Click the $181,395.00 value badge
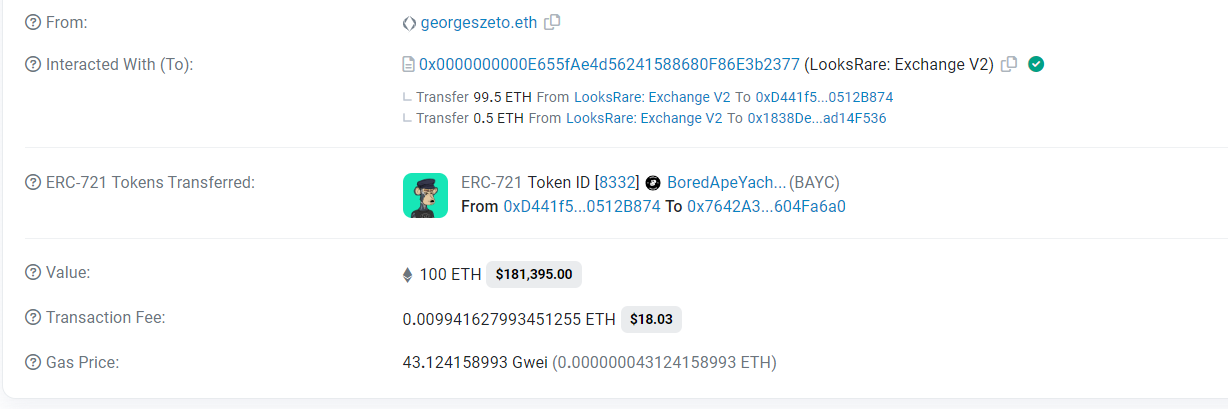The image size is (1228, 409). click(x=534, y=274)
